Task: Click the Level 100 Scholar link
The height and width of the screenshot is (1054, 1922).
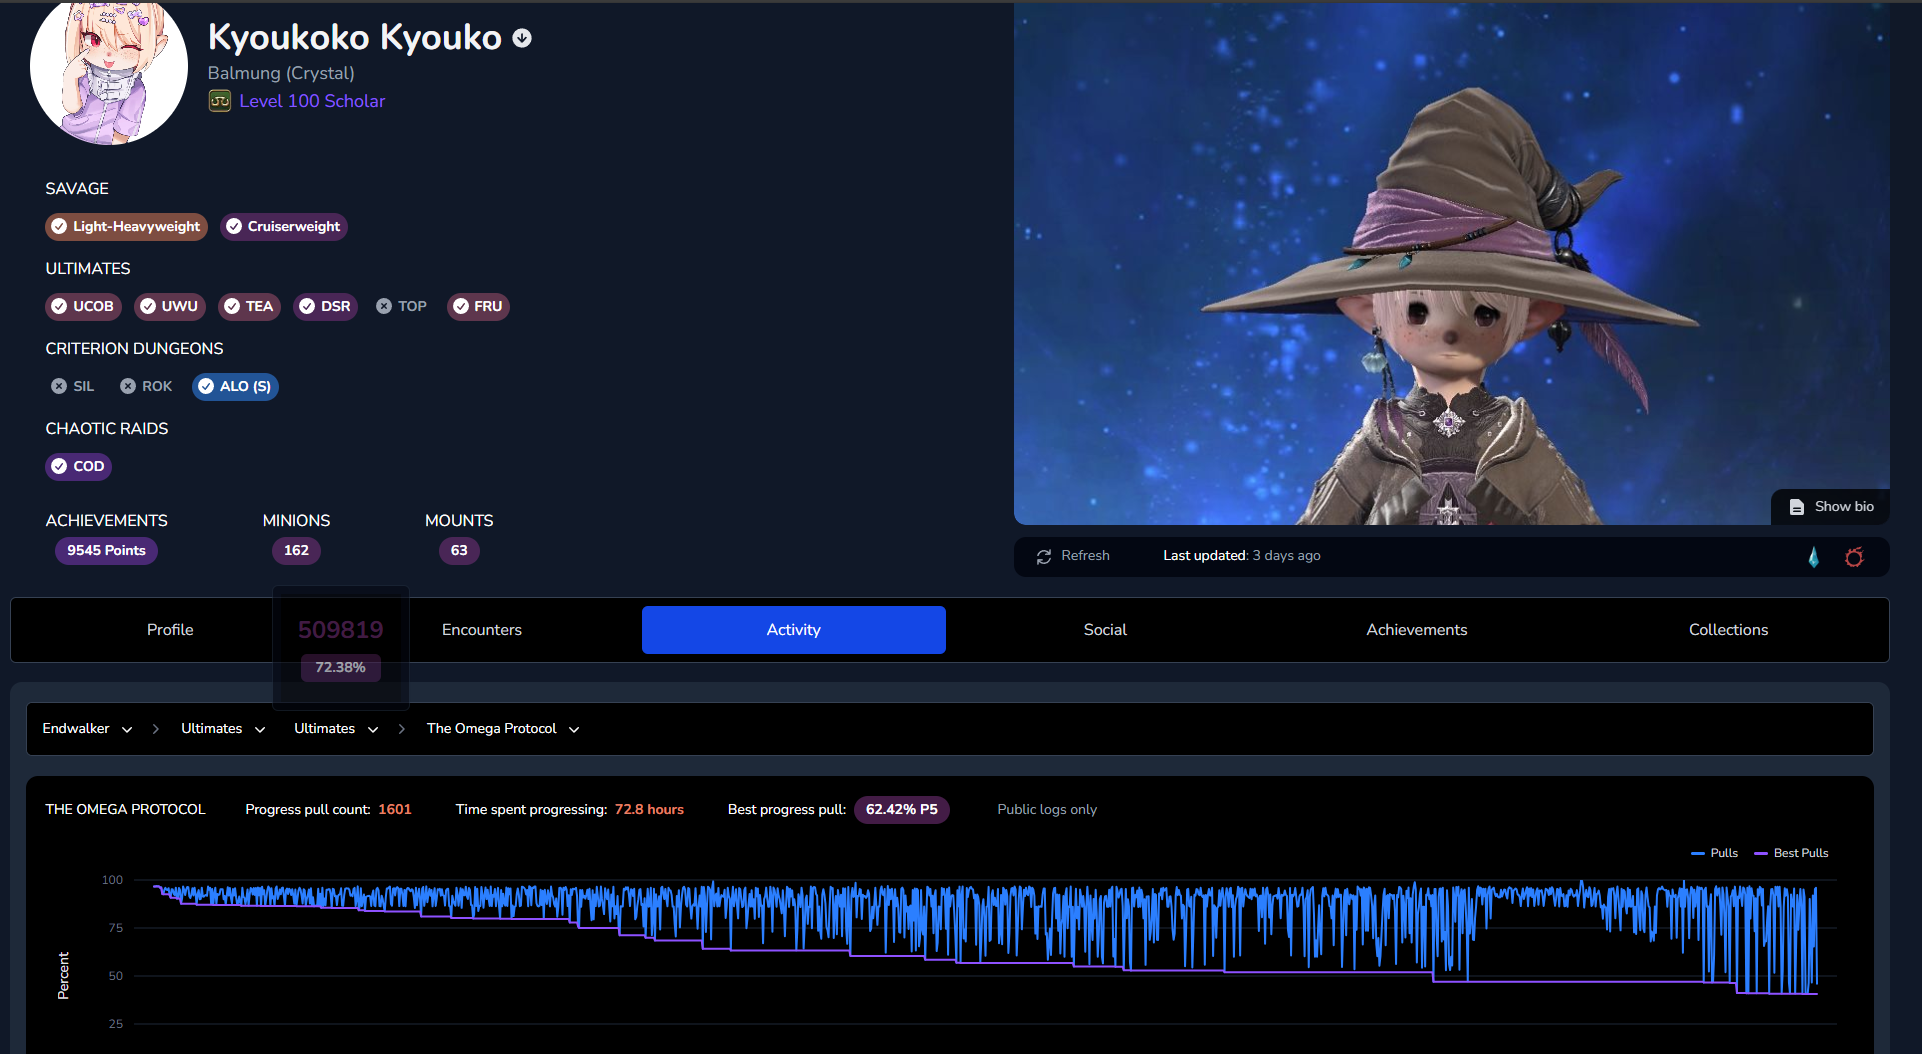Action: point(312,101)
